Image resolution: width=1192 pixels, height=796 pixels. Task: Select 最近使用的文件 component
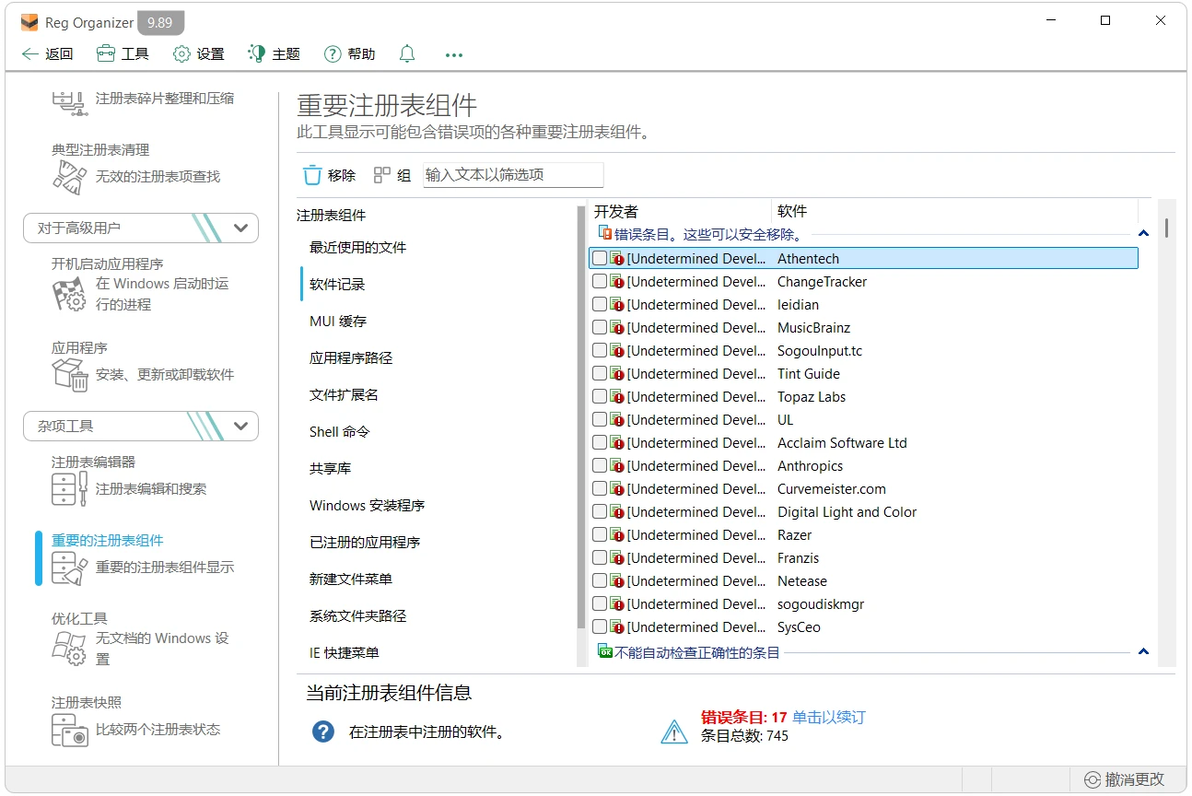click(357, 248)
